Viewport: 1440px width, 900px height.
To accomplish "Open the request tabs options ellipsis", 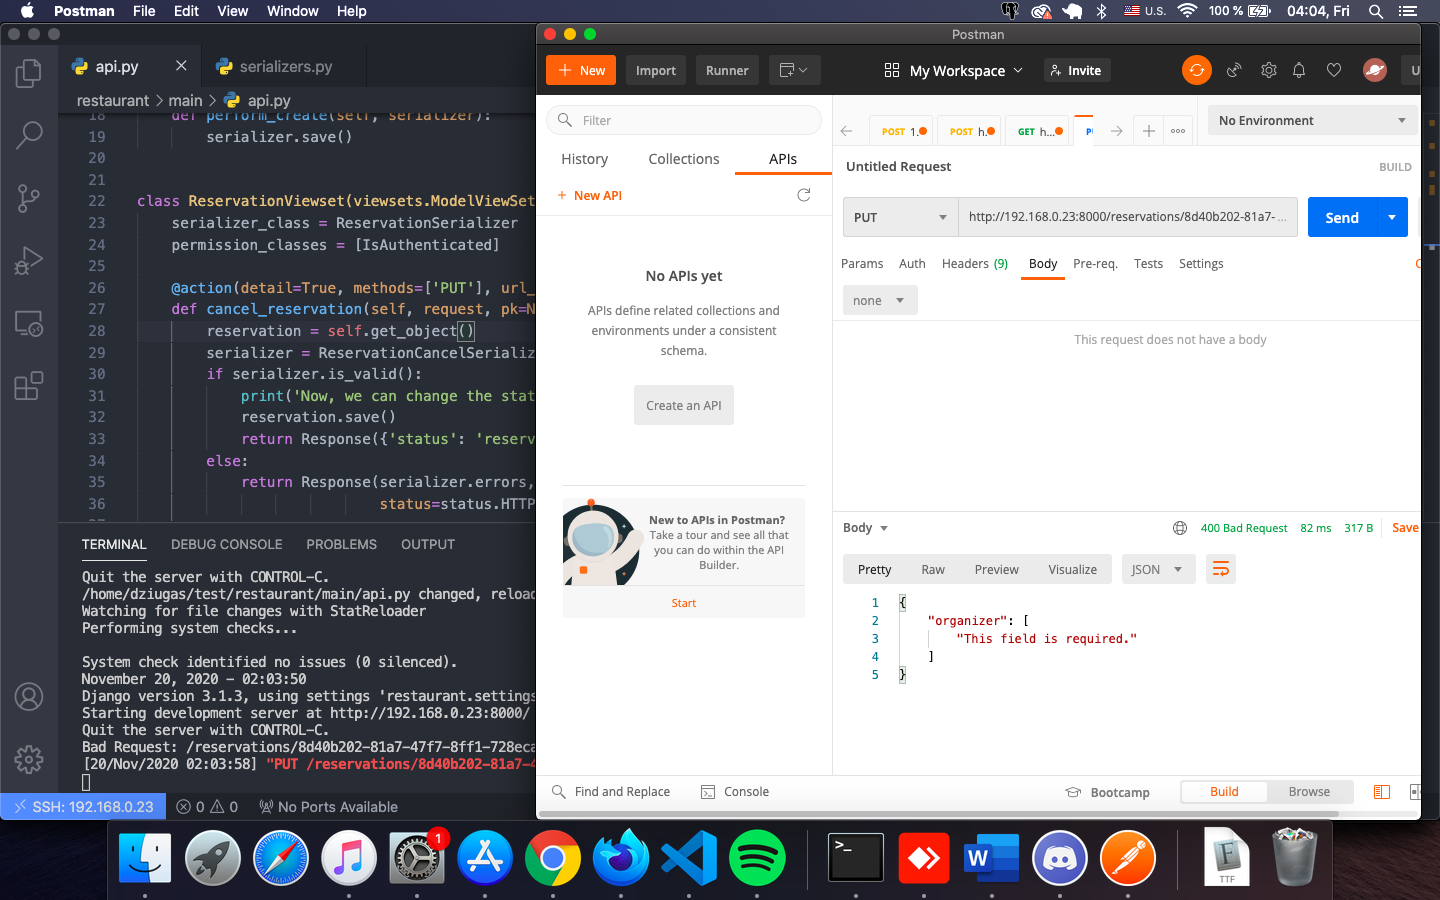I will click(1178, 131).
